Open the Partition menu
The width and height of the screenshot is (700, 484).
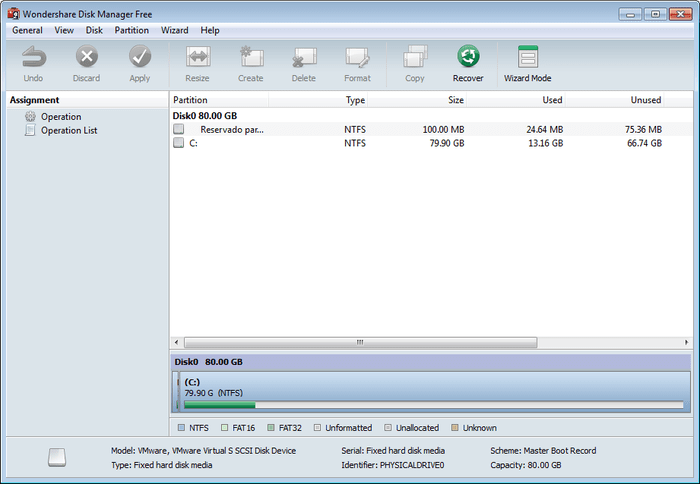coord(132,30)
